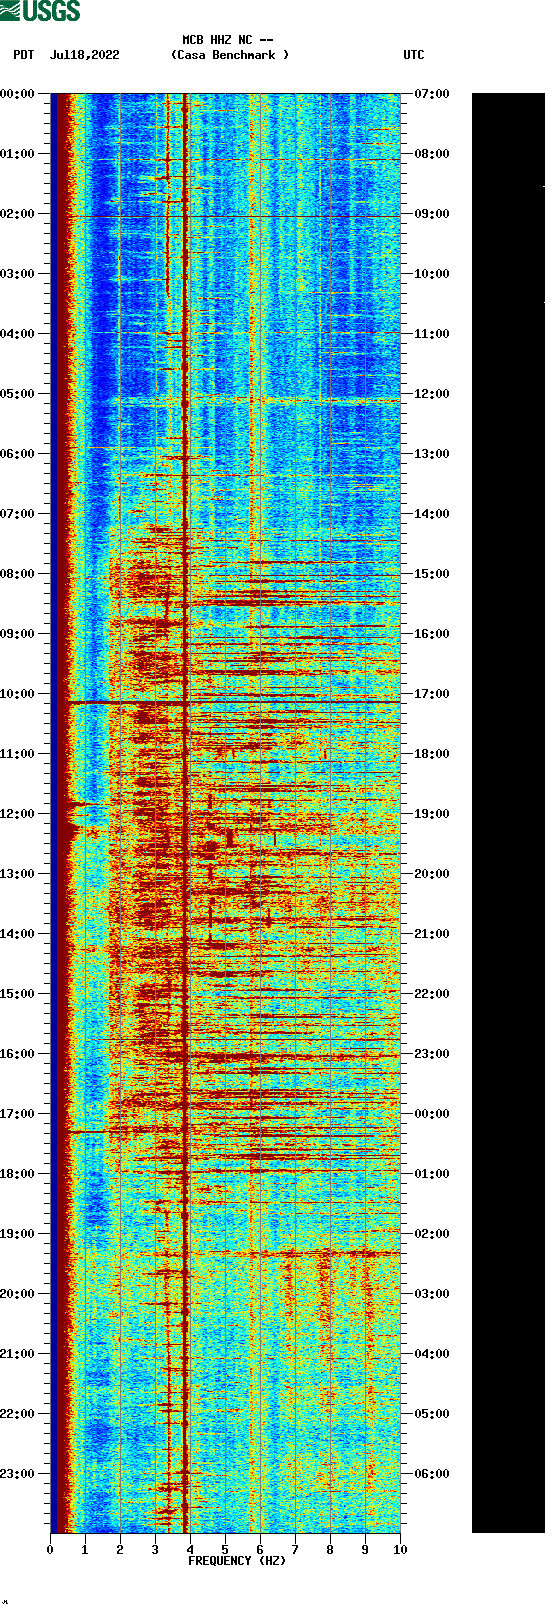Click the '20:00' label on PDT axis

(17, 1294)
